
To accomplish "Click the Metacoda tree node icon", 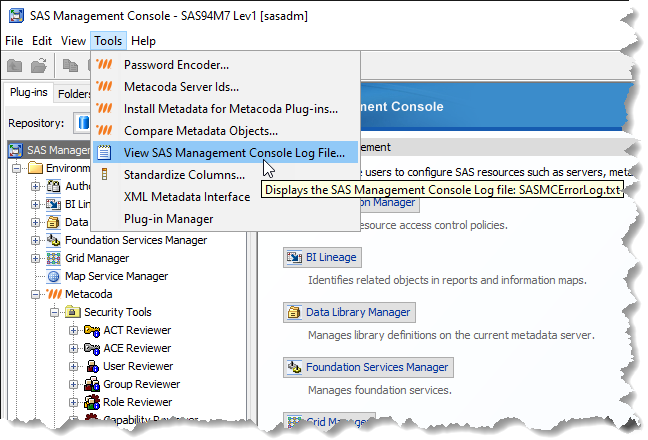I will pyautogui.click(x=54, y=294).
